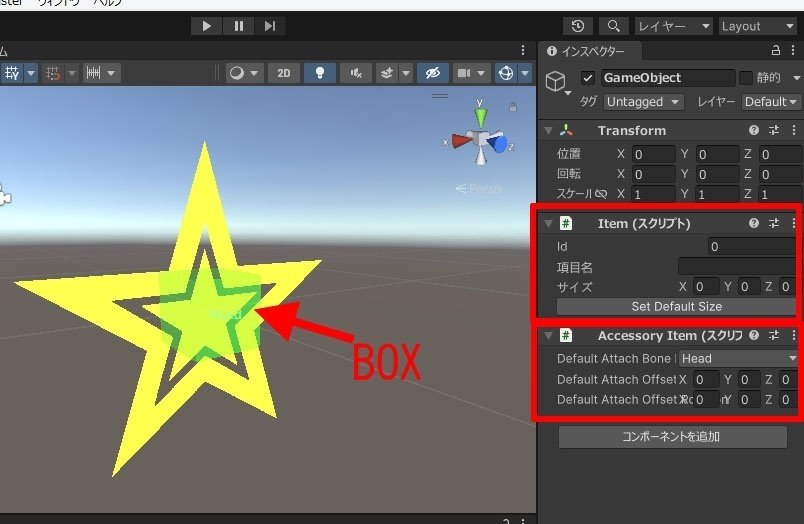Toggle hidden objects visibility eye icon
This screenshot has height=524, width=804.
click(433, 73)
